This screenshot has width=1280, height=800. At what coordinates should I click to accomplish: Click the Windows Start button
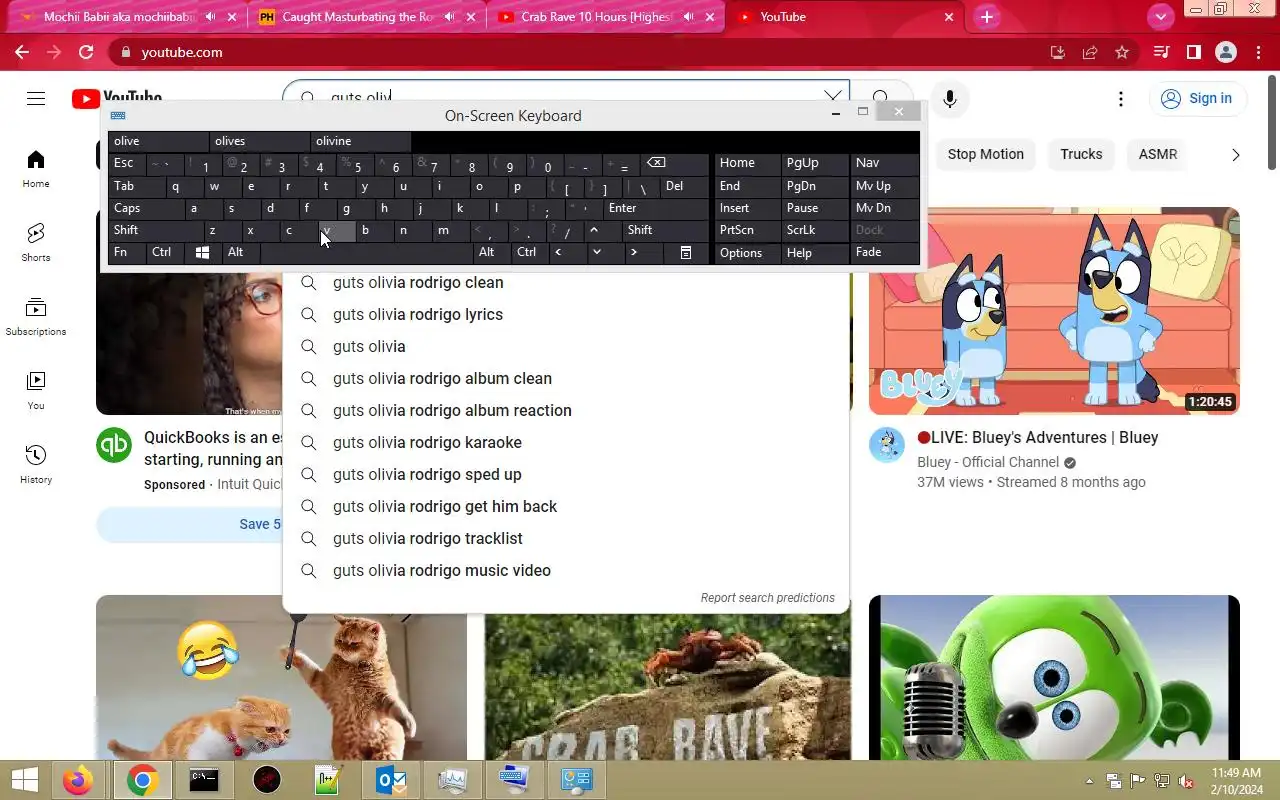click(24, 780)
